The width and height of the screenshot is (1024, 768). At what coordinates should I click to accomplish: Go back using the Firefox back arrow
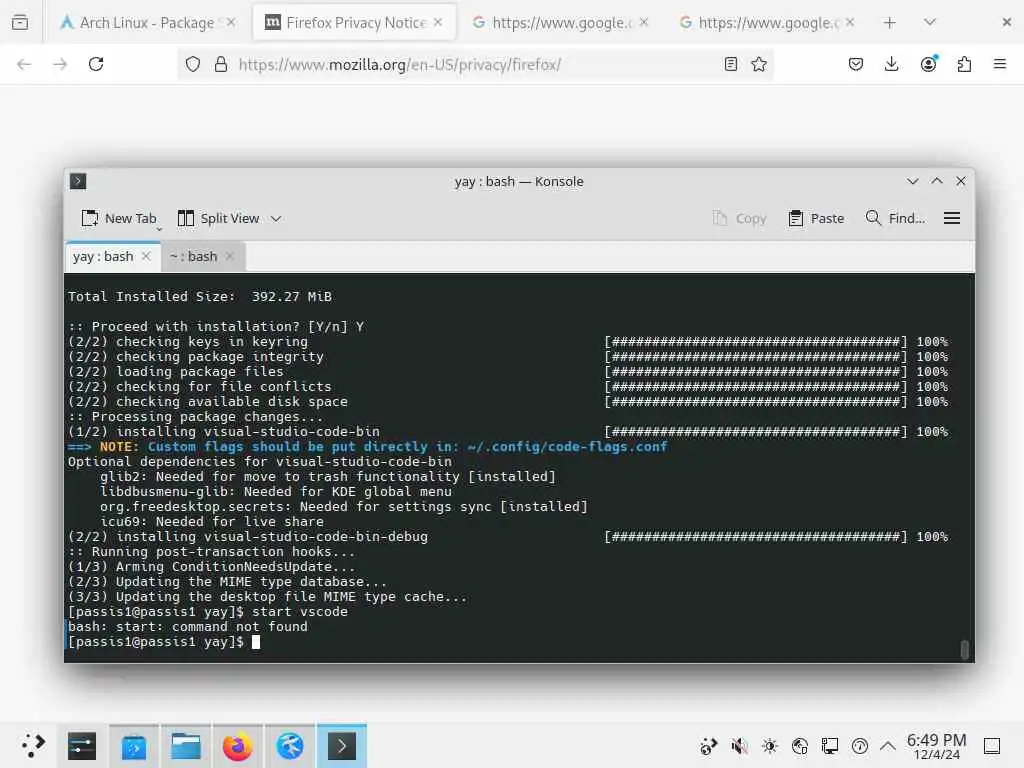click(x=24, y=64)
